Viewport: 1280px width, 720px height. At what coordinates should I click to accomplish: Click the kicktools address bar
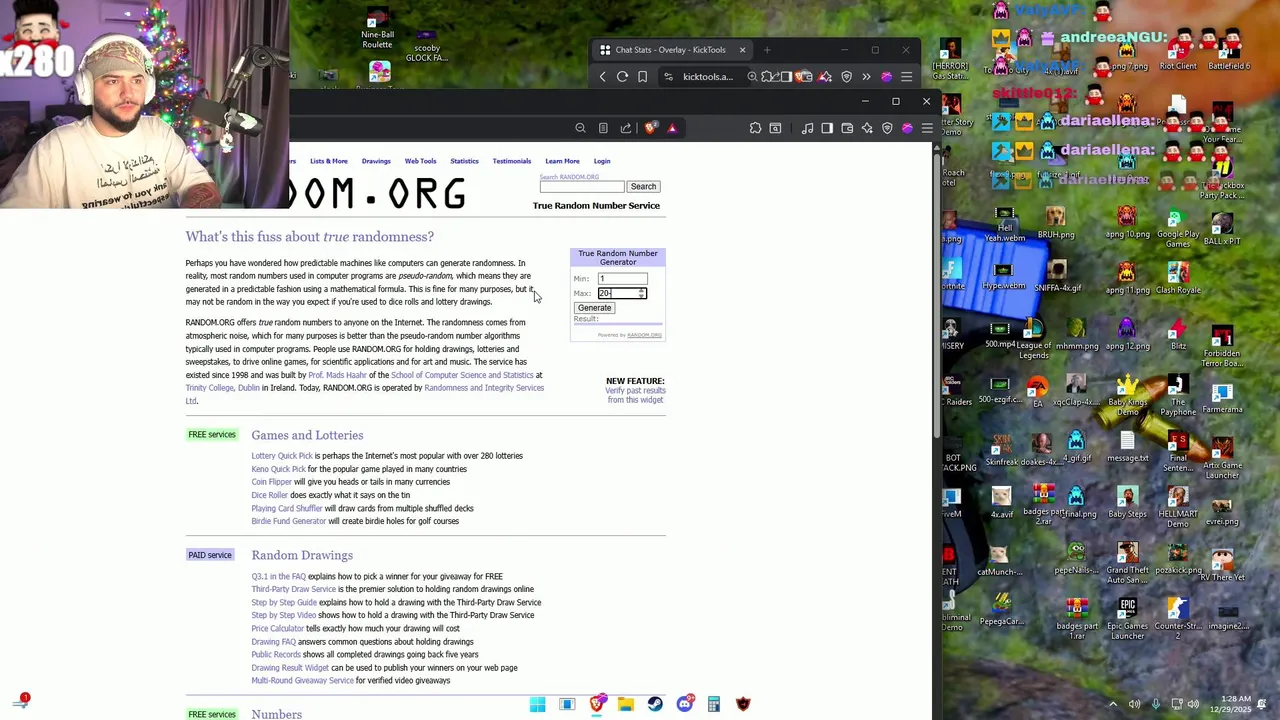pos(708,77)
